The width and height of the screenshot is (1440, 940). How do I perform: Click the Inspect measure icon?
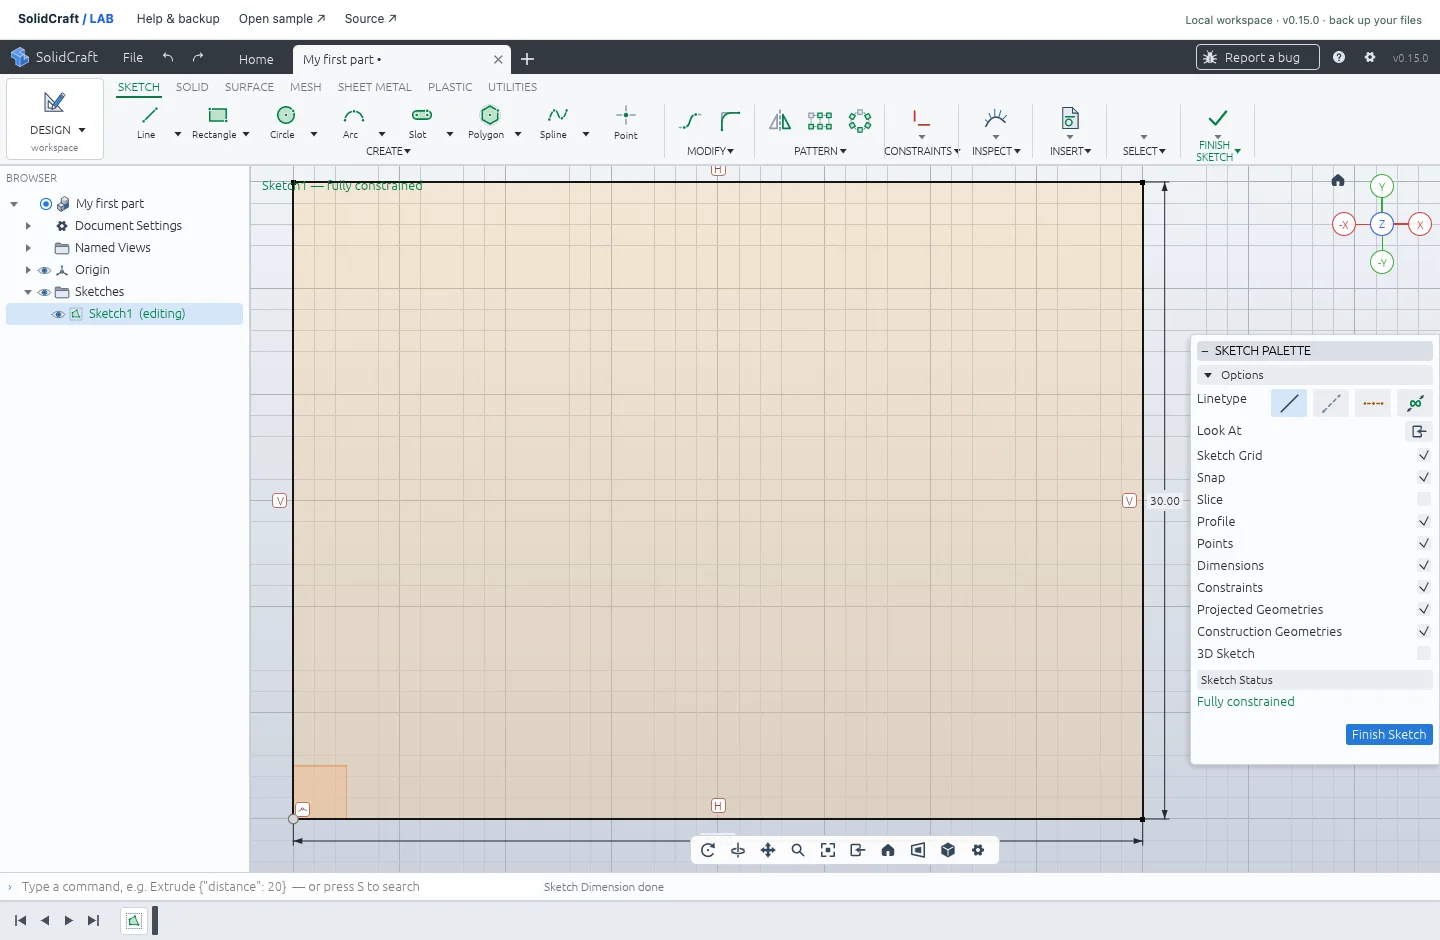pos(995,119)
